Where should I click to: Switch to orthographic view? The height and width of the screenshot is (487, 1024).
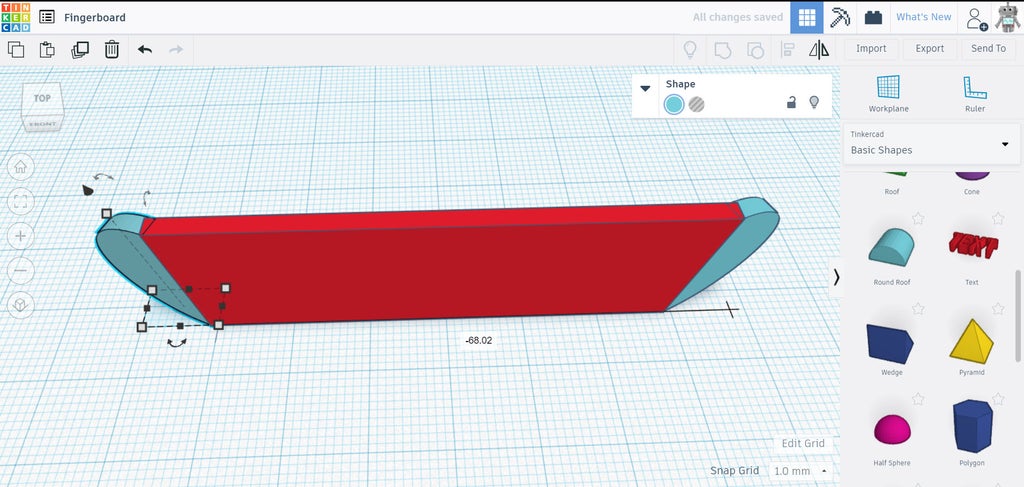(20, 305)
